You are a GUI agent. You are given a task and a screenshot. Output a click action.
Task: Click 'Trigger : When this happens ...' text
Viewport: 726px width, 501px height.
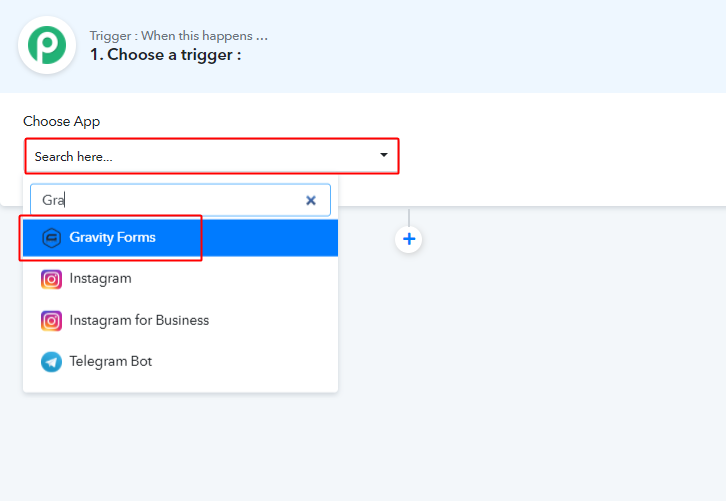pos(179,36)
